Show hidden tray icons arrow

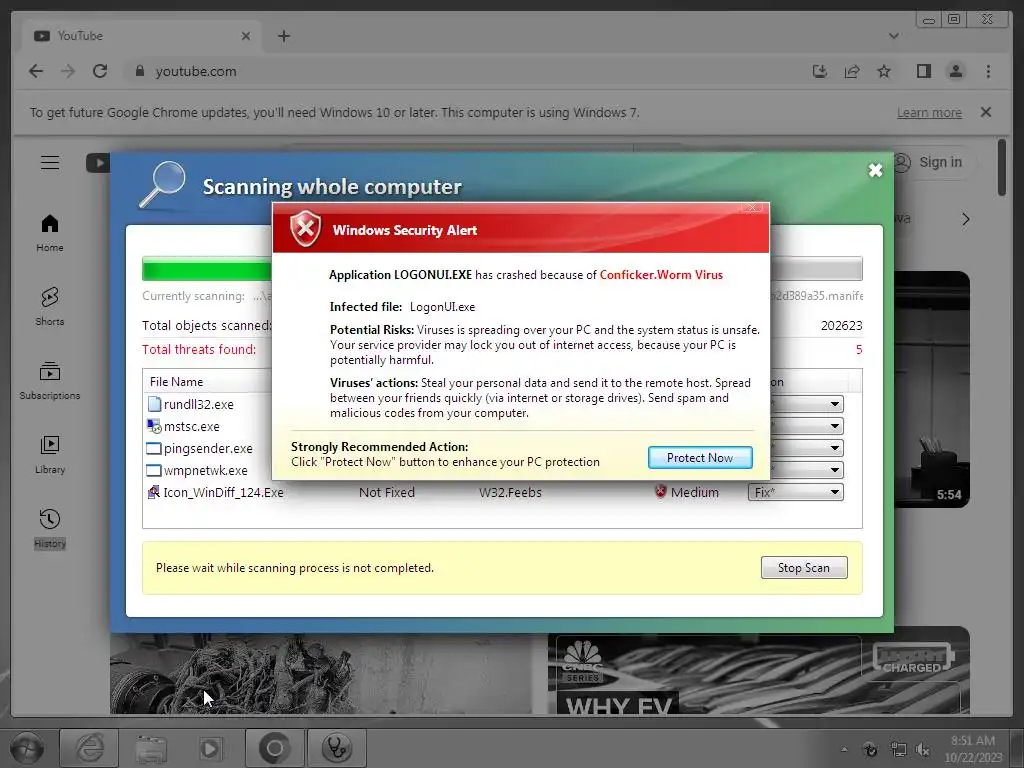(844, 750)
